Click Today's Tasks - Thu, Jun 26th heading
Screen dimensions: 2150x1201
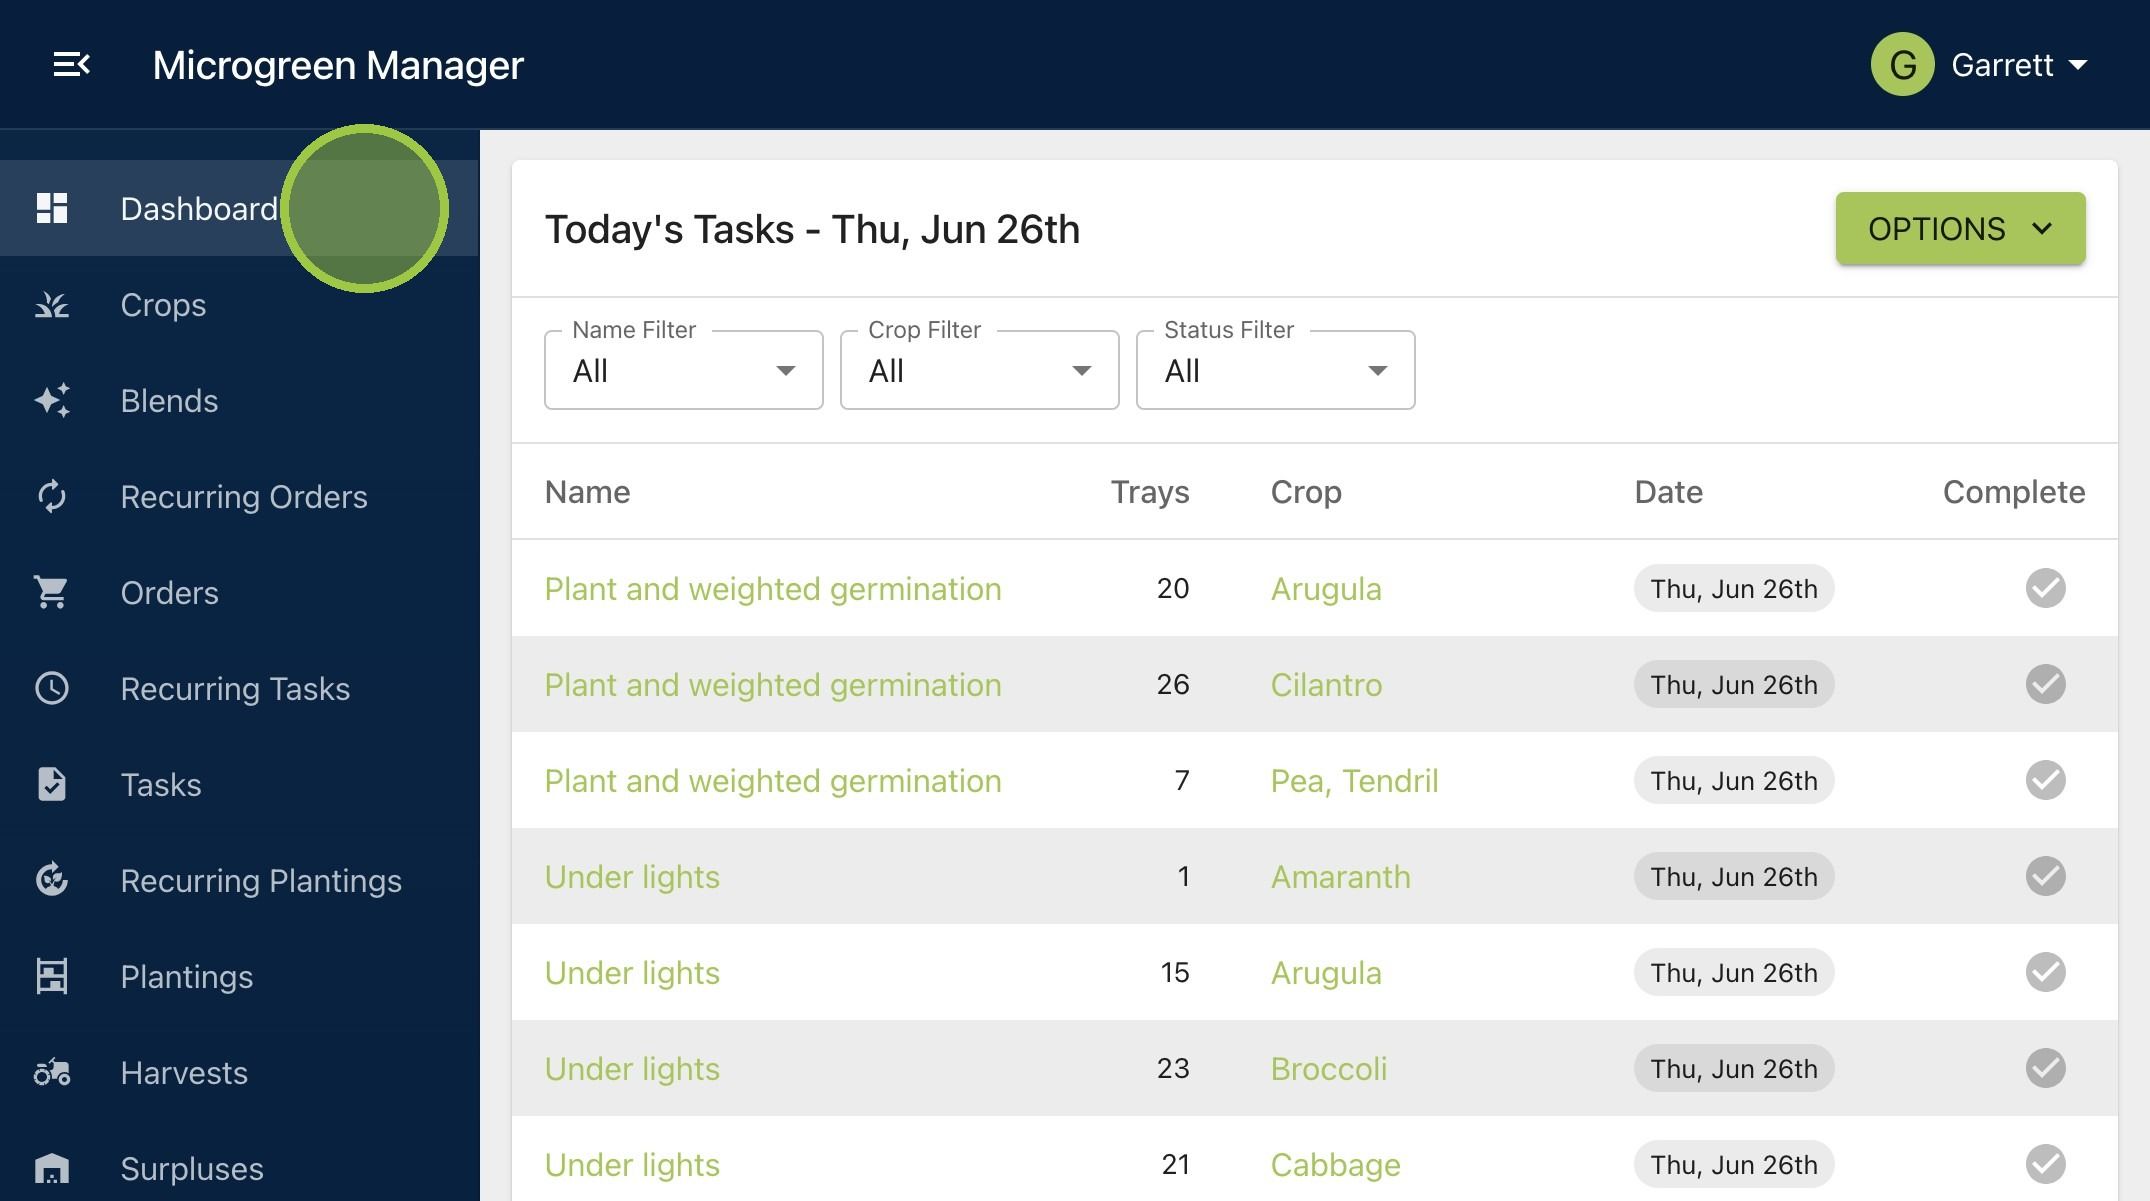coord(812,229)
